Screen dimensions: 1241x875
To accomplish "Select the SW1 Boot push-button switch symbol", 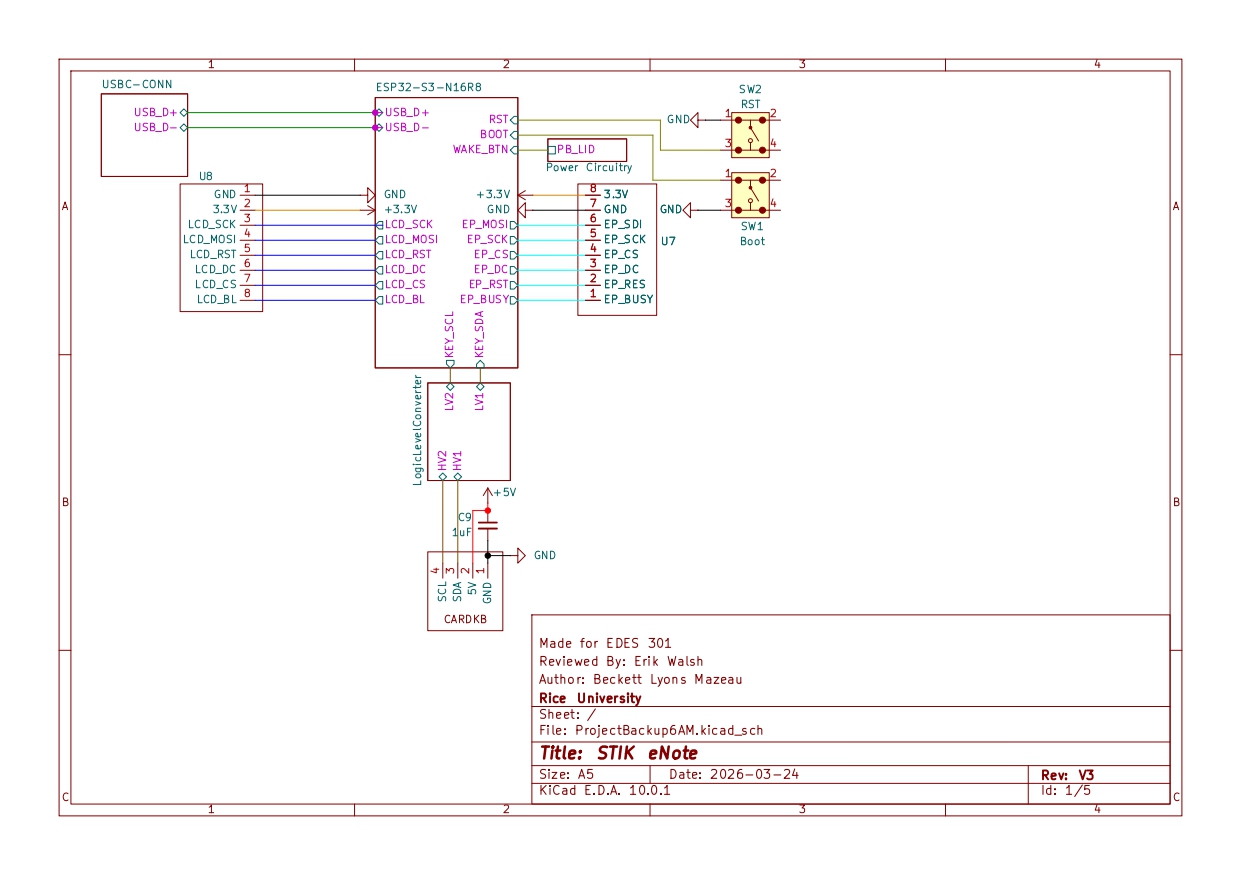I will click(x=751, y=193).
